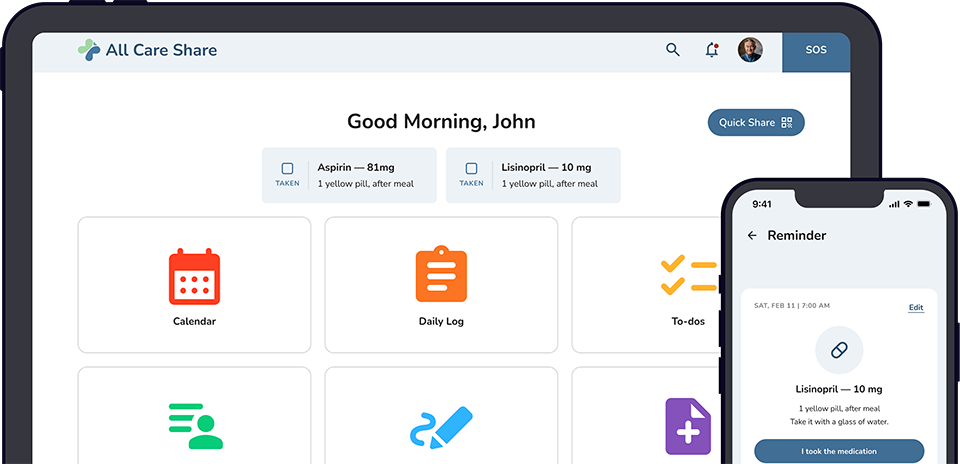Click the Daily Log label
Screen dimensions: 960x464
coord(441,321)
